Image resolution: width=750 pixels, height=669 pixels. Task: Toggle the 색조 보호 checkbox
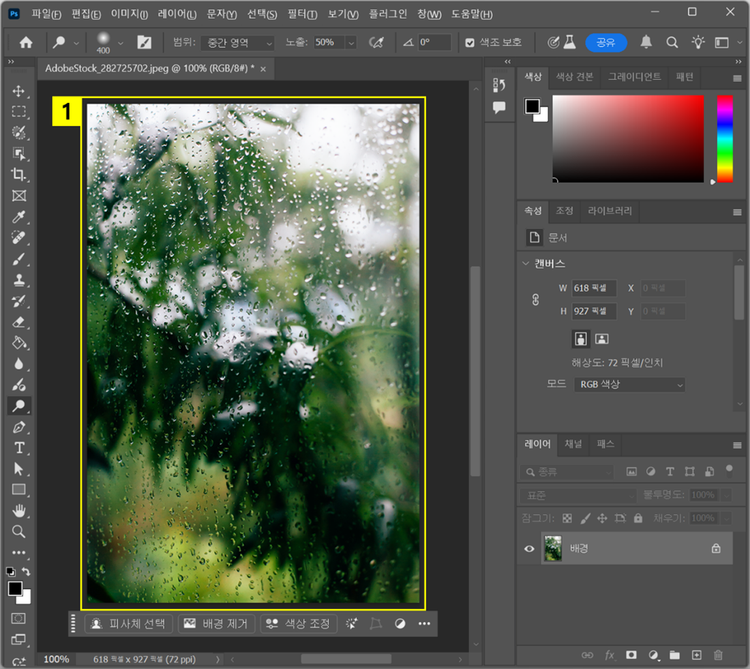[x=471, y=43]
